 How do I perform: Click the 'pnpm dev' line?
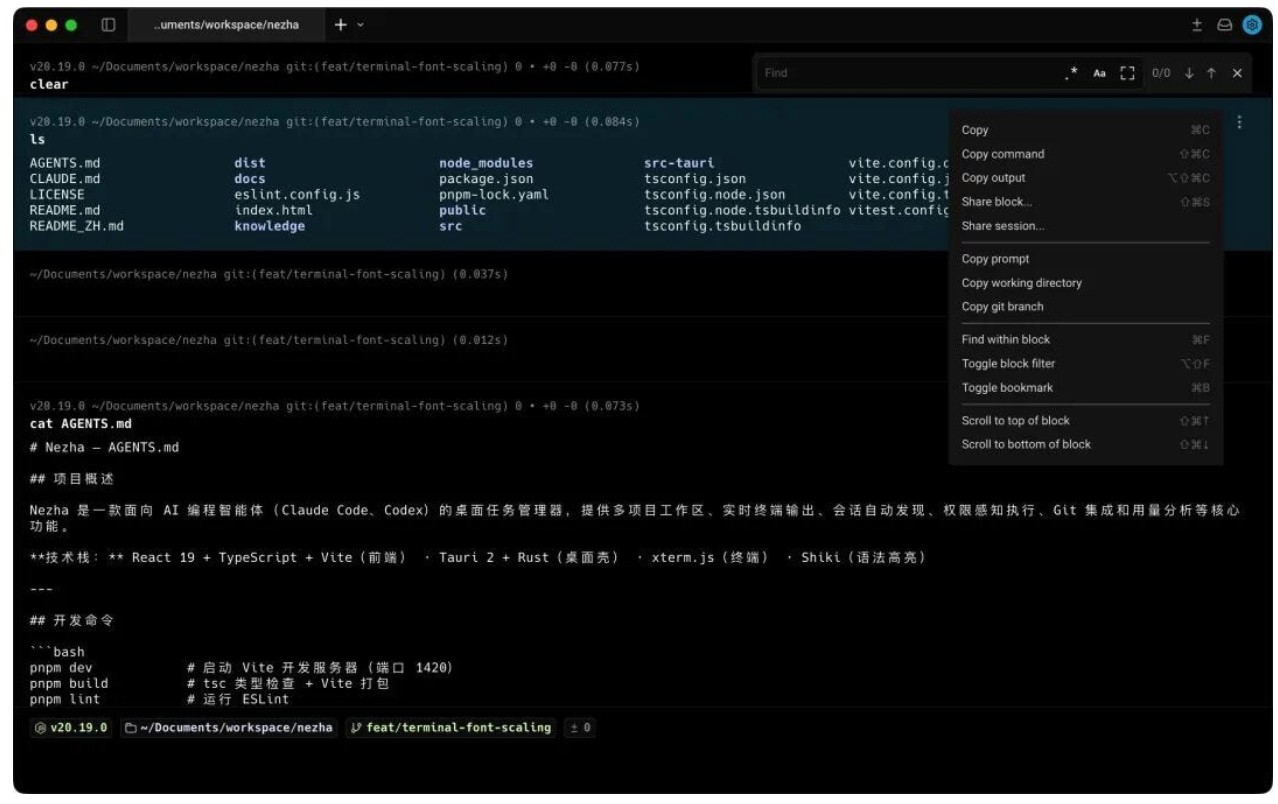pyautogui.click(x=241, y=668)
